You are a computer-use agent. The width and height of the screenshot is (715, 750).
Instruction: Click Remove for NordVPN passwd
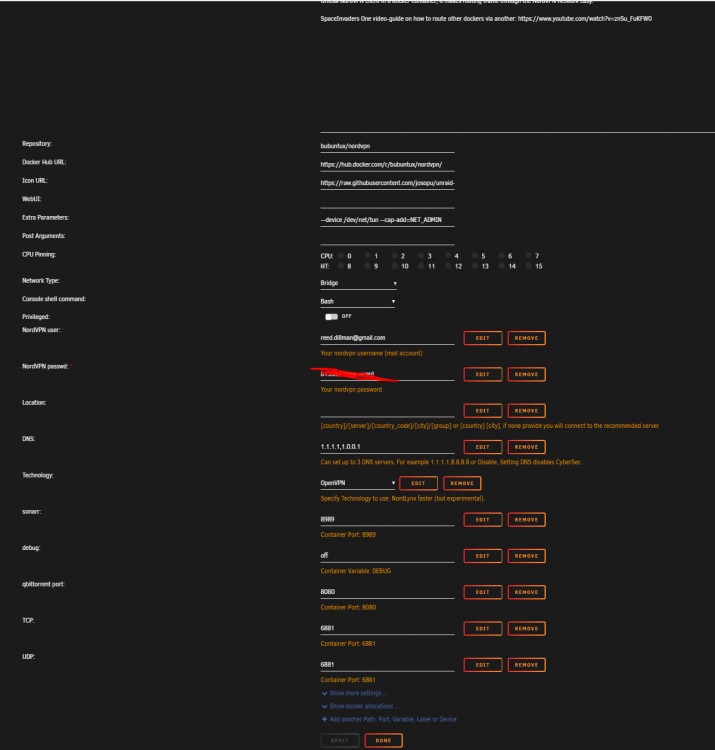(x=527, y=375)
